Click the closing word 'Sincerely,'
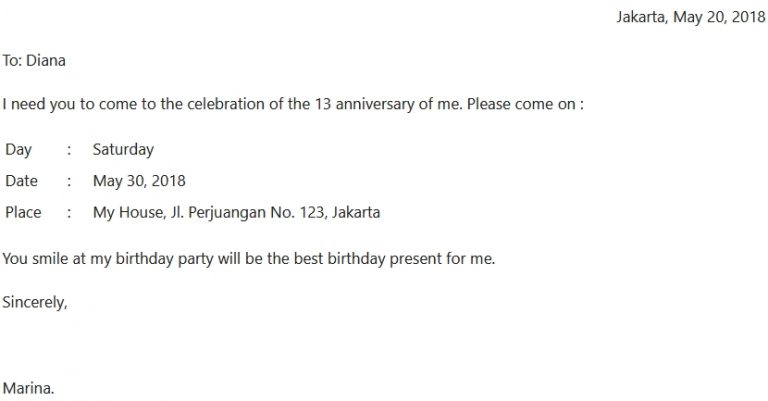This screenshot has height=401, width=768. 35,302
